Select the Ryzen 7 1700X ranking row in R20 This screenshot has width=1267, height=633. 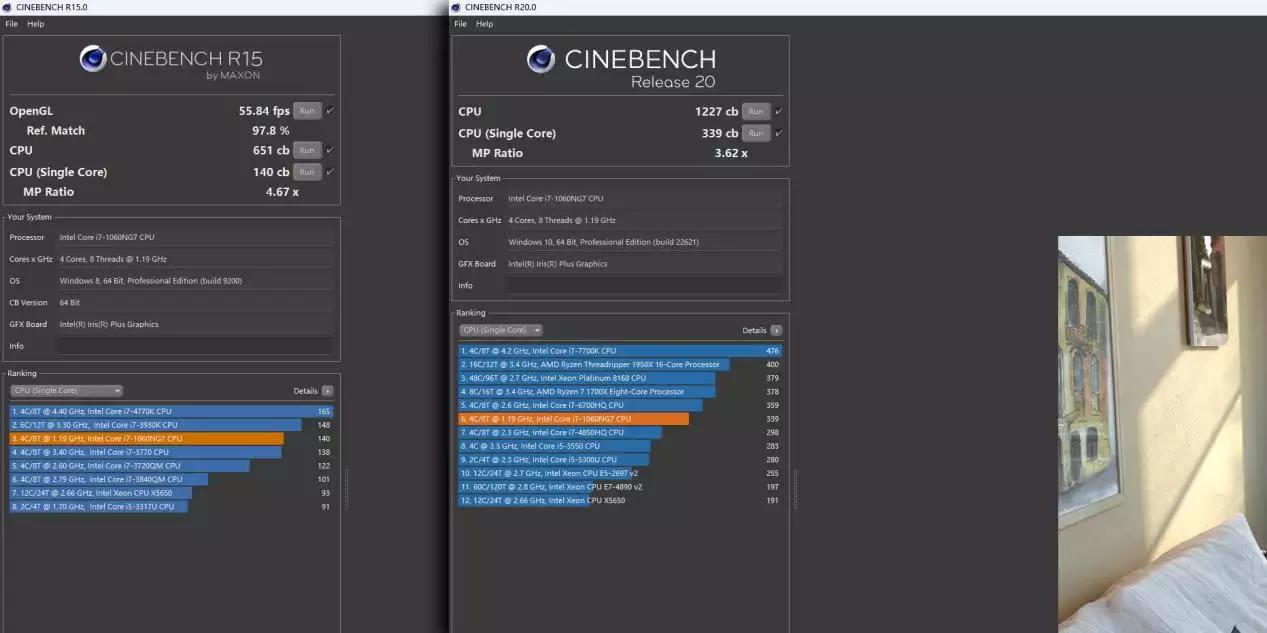tap(620, 392)
